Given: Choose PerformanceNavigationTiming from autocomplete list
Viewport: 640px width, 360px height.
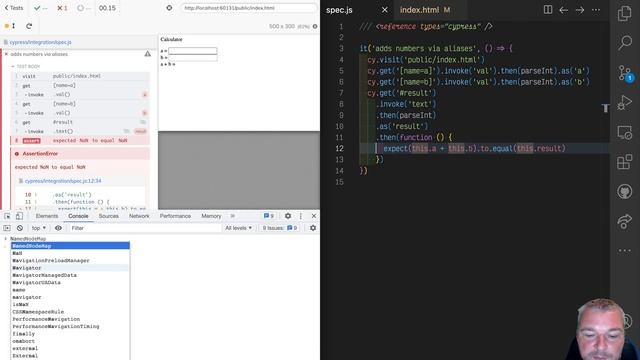Looking at the screenshot, I should [70, 327].
